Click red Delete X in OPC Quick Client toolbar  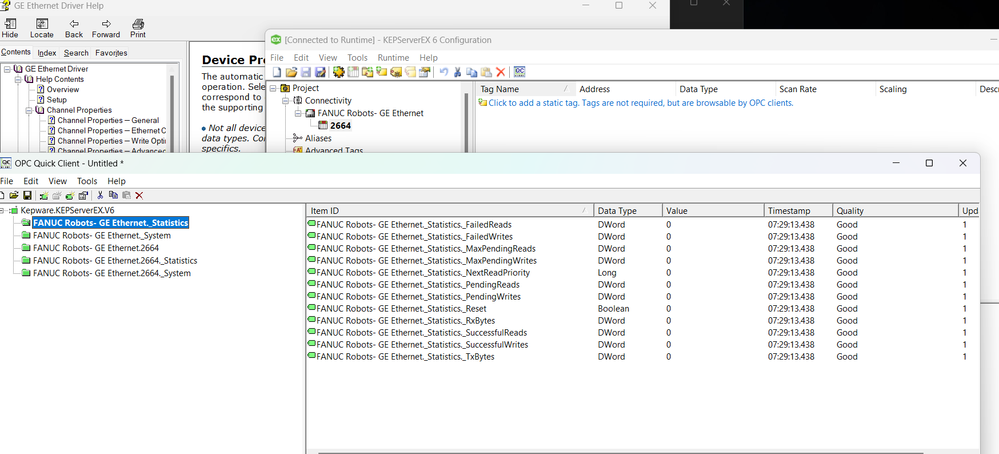point(139,195)
